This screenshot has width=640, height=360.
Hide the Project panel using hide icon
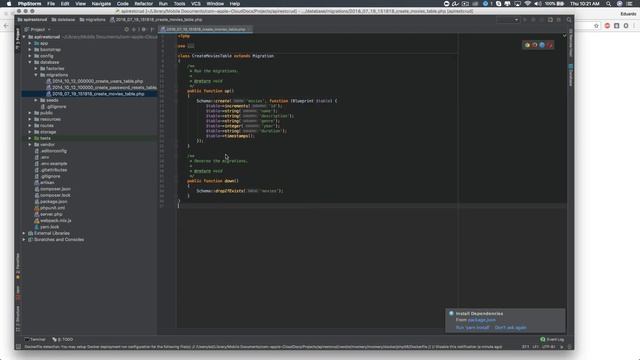tap(152, 29)
